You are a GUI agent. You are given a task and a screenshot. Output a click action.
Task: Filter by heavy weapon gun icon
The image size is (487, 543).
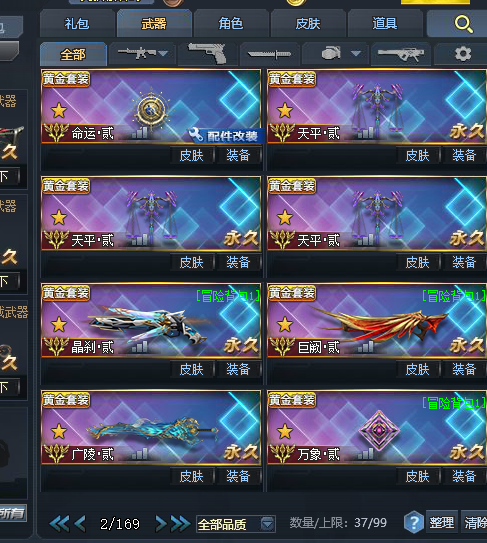coord(401,54)
